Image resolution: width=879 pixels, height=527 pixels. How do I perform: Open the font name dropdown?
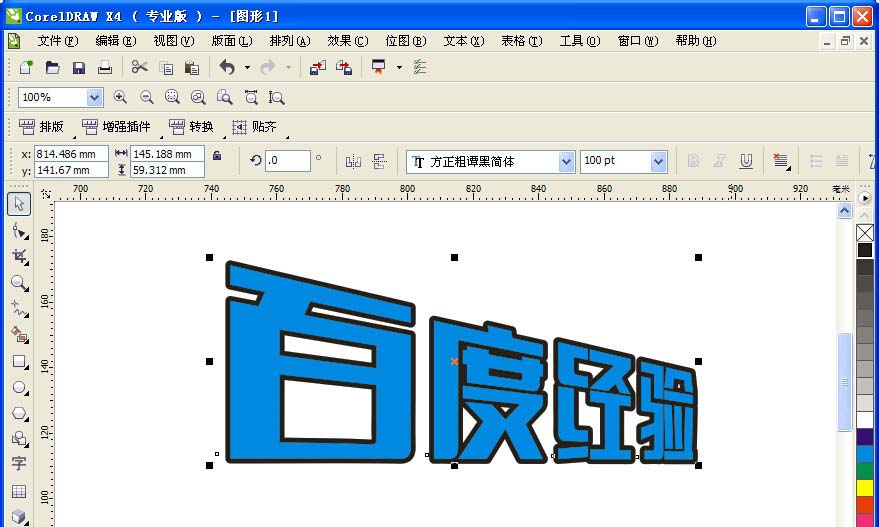pos(566,162)
